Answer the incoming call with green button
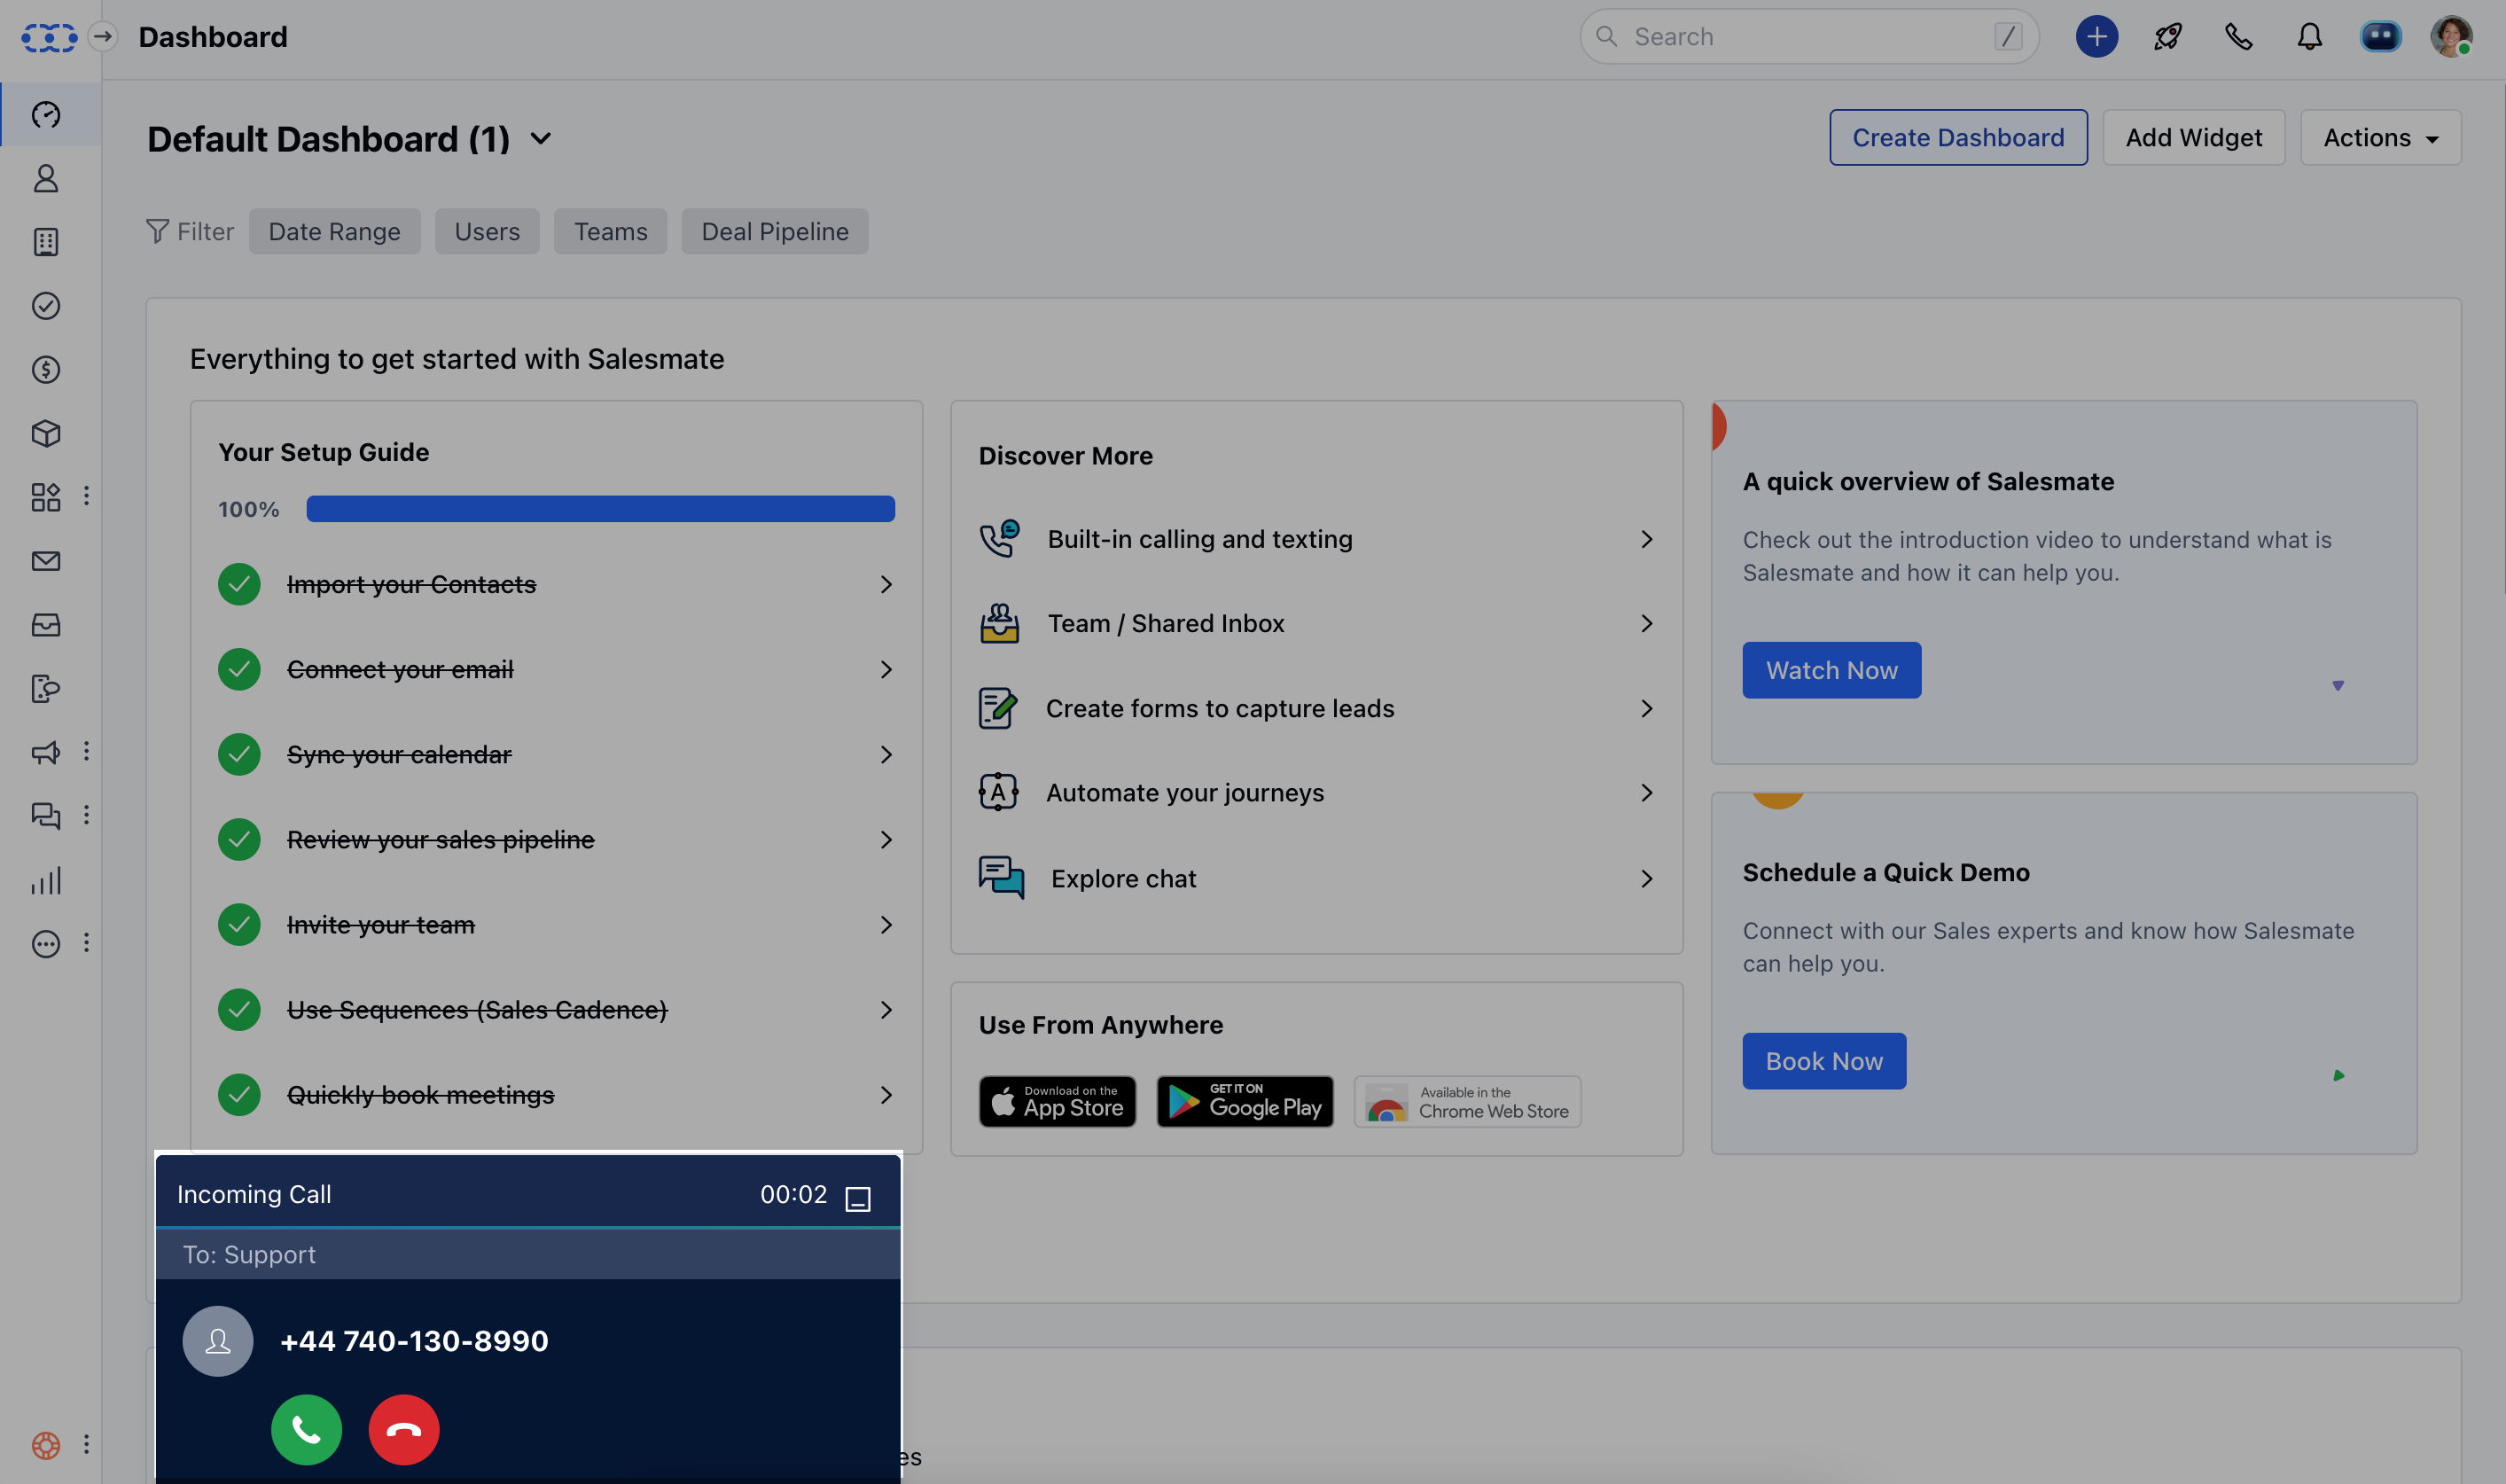The image size is (2506, 1484). point(306,1430)
